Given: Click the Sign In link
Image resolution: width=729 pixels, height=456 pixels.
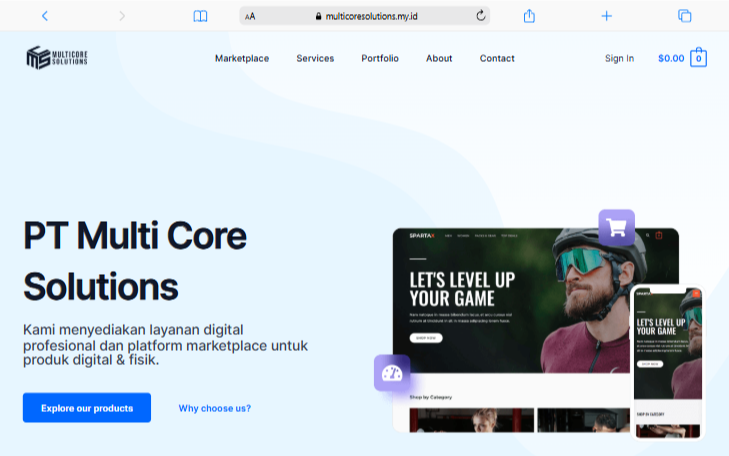Looking at the screenshot, I should click(619, 58).
